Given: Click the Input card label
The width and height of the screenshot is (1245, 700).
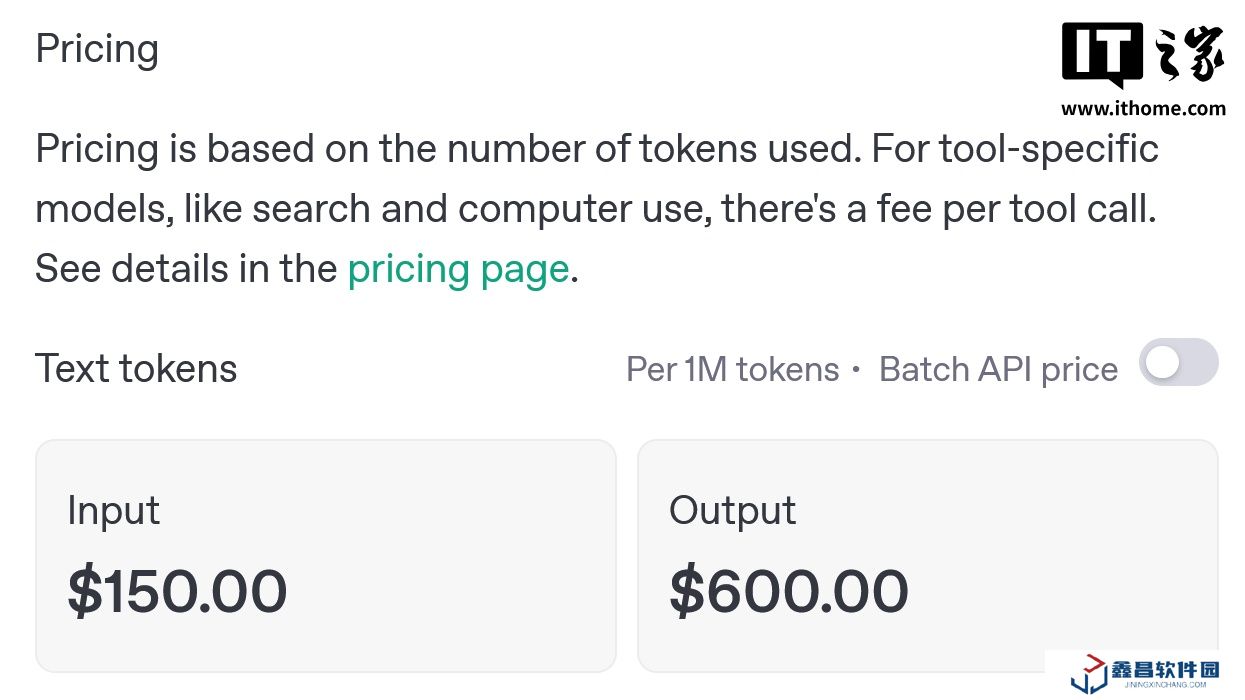Looking at the screenshot, I should click(x=113, y=511).
